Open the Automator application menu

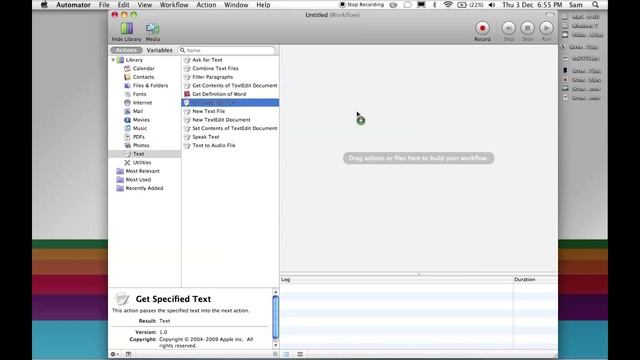(x=73, y=5)
